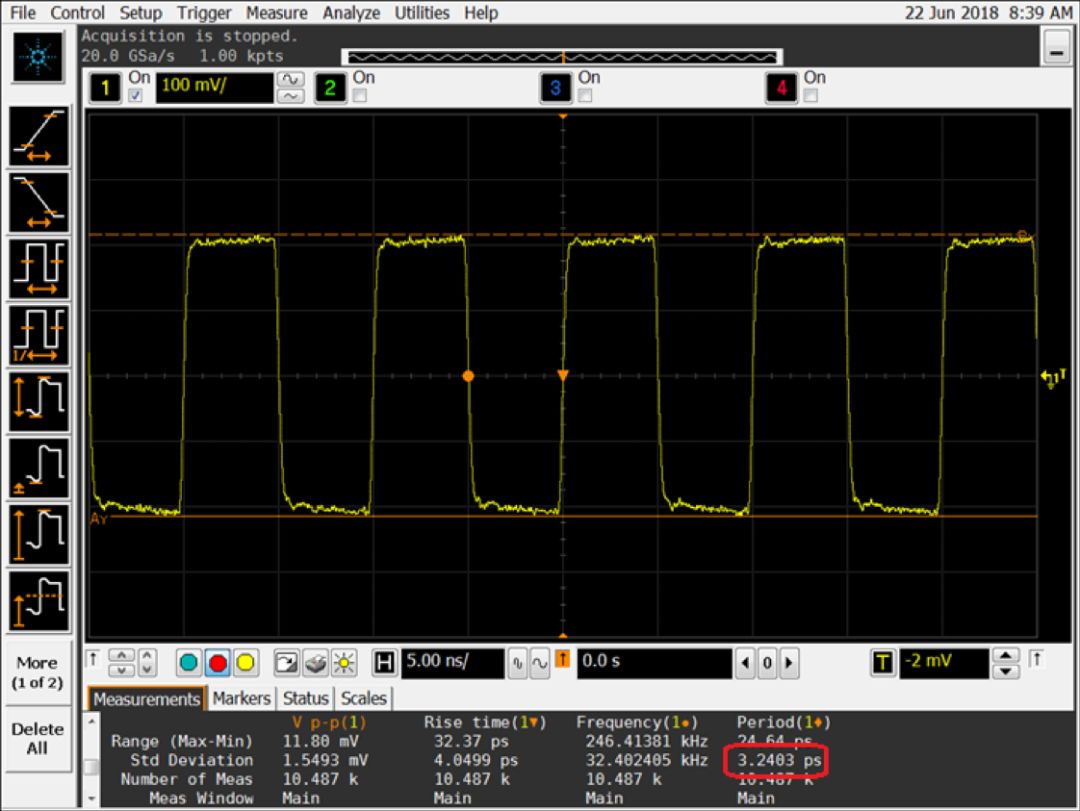The image size is (1080, 811).
Task: Click the 5.00 ns/ horizontal scale field
Action: 451,662
